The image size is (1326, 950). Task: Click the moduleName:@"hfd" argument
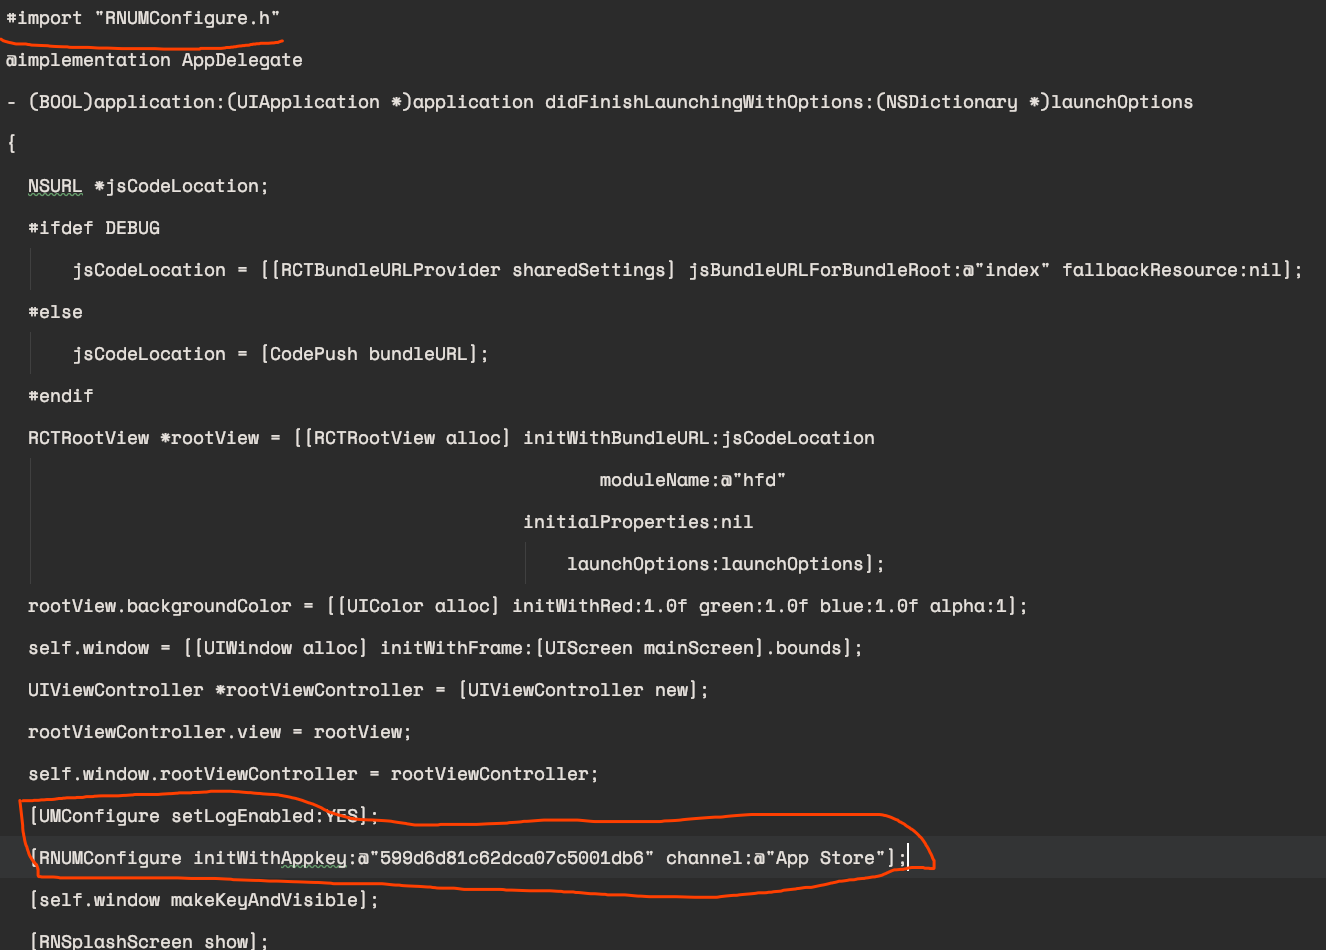(x=692, y=480)
